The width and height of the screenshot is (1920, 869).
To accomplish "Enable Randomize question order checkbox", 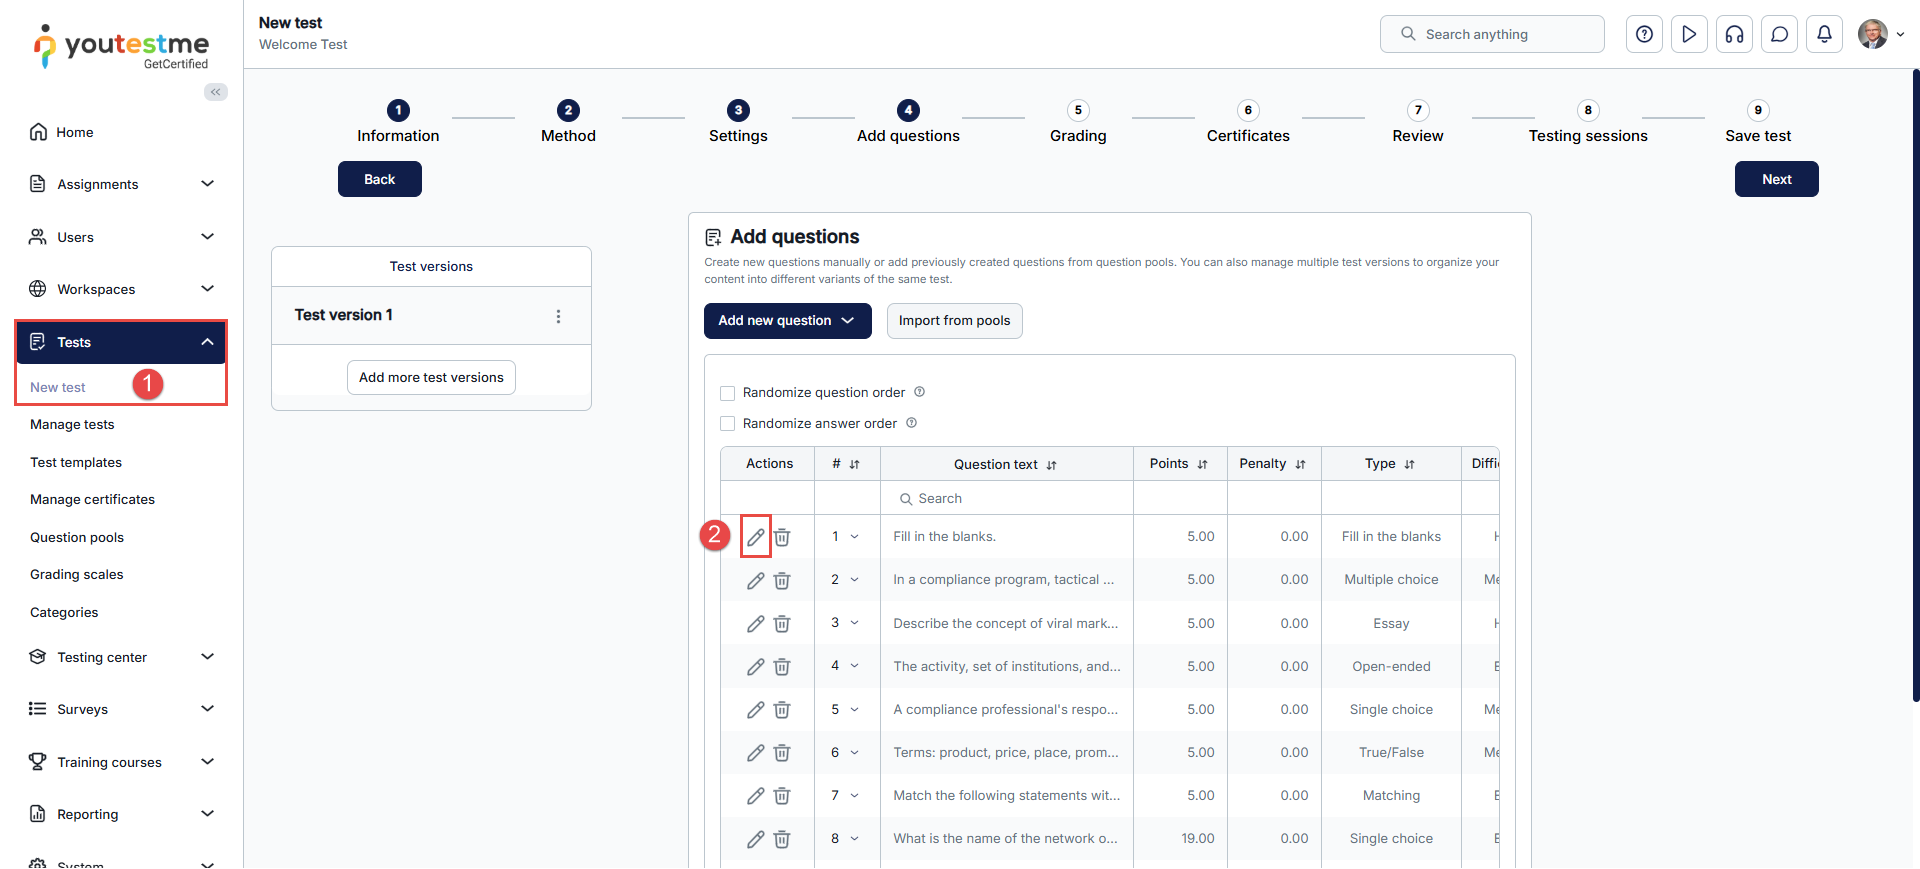I will (728, 393).
